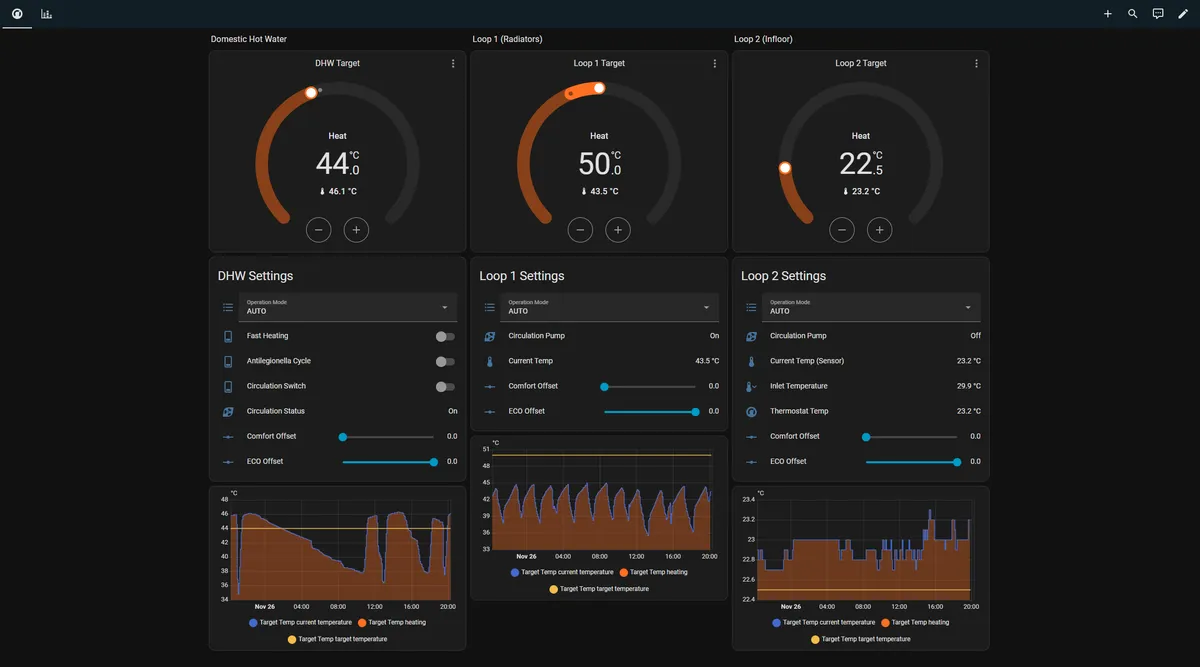
Task: Click Loop 1 Circulation Pump icon
Action: pyautogui.click(x=490, y=336)
